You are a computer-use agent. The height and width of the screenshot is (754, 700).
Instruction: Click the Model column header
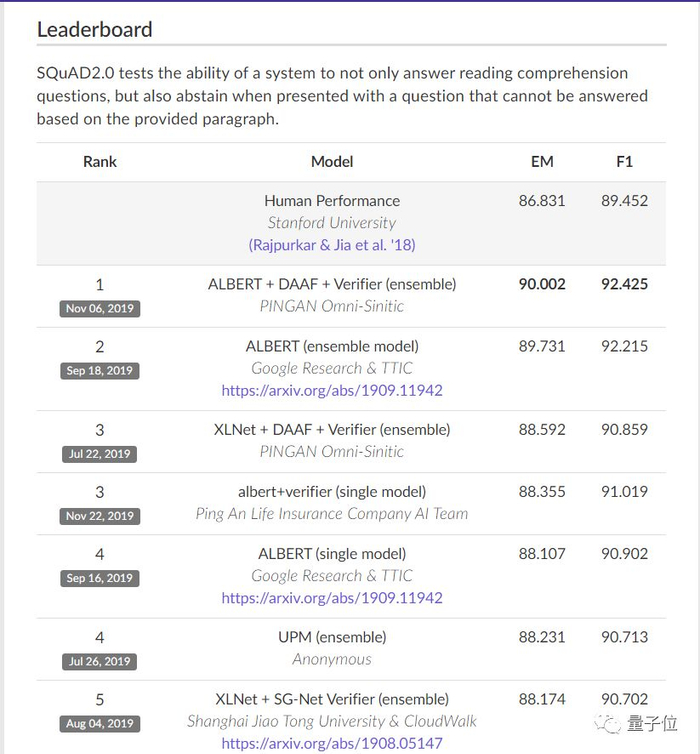[x=332, y=161]
